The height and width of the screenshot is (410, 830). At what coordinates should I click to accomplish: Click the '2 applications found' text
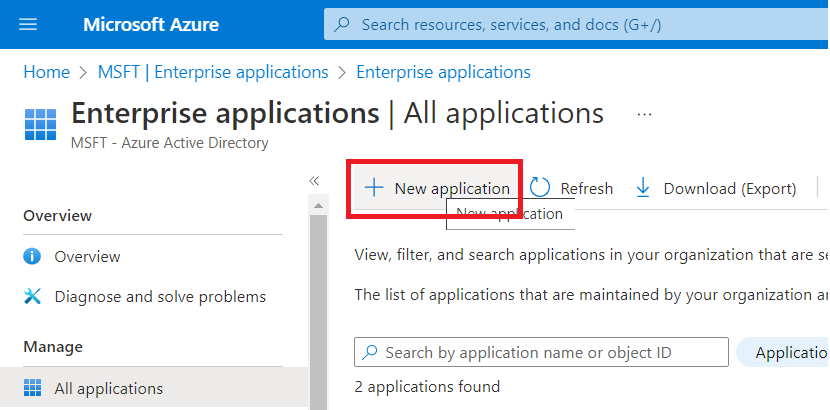(427, 387)
